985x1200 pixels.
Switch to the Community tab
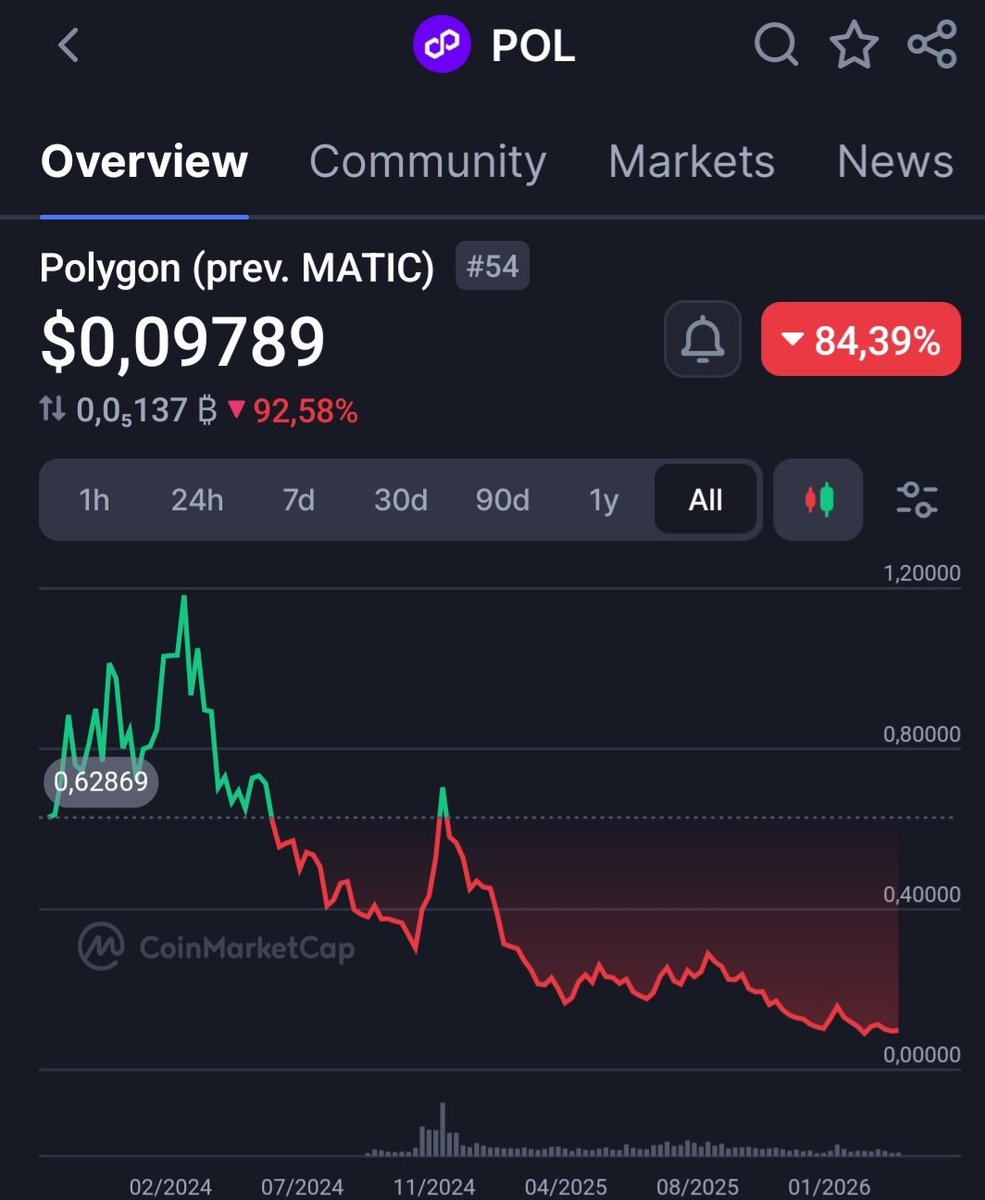point(428,162)
